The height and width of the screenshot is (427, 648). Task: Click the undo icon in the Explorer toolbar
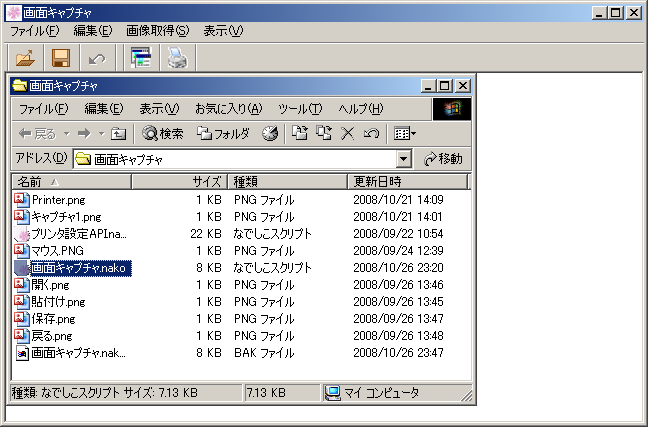(x=371, y=134)
